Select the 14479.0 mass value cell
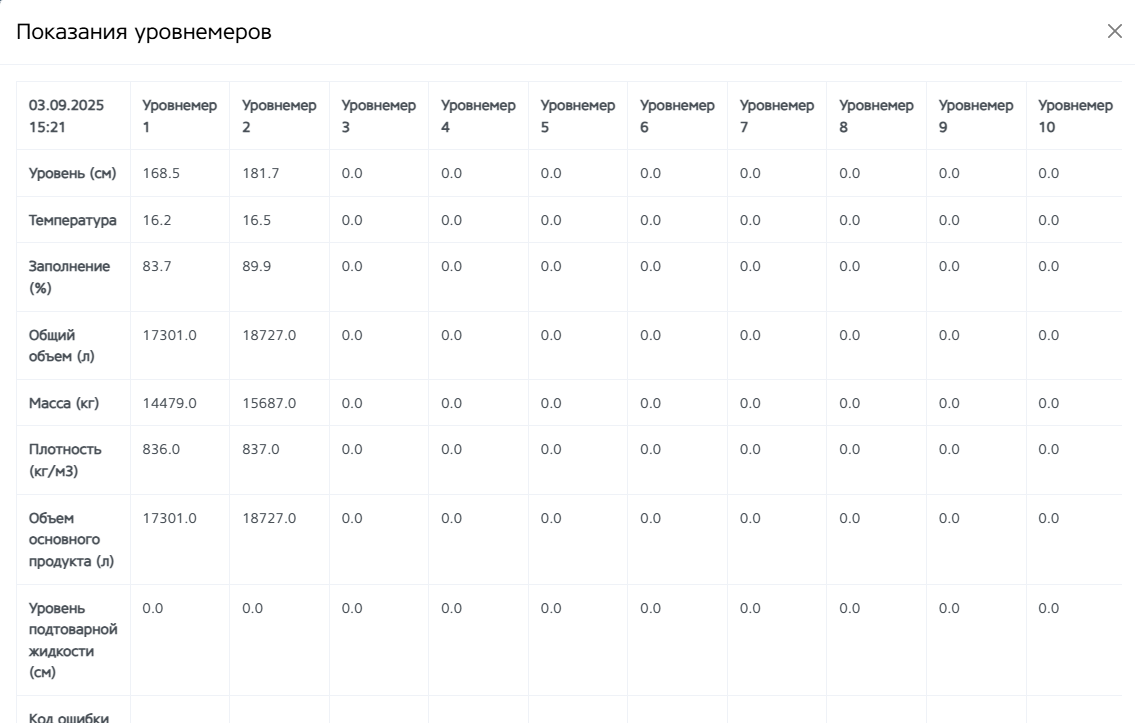Screen dimensions: 1135x723 [169, 403]
